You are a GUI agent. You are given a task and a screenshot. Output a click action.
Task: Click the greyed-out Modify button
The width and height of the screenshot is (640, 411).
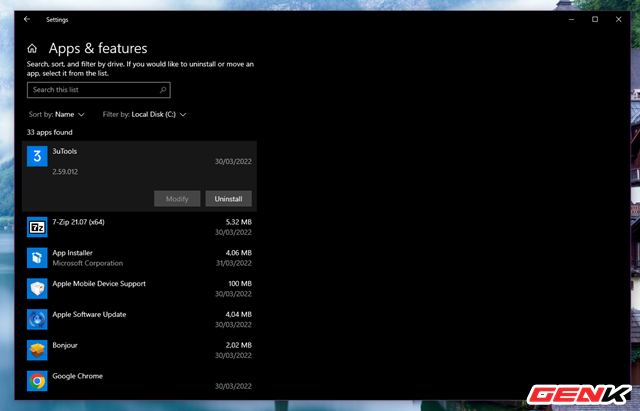[x=177, y=199]
